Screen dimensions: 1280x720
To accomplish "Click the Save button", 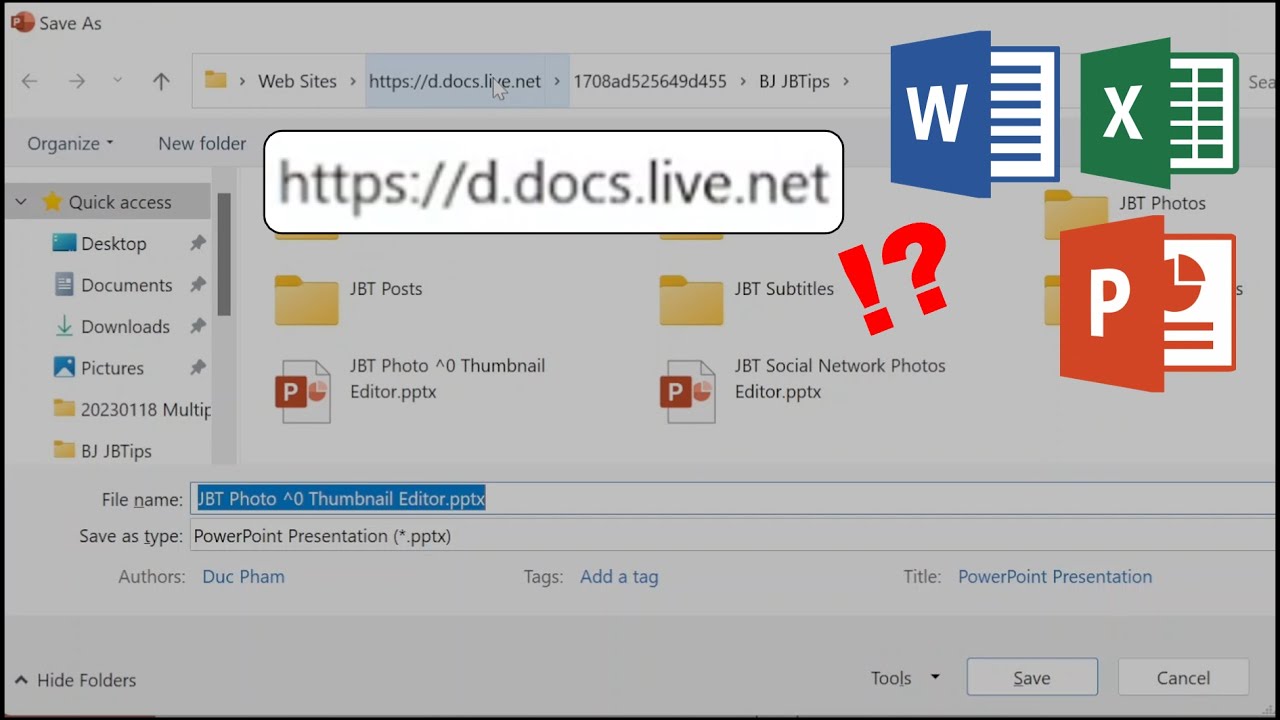I will tap(1032, 678).
